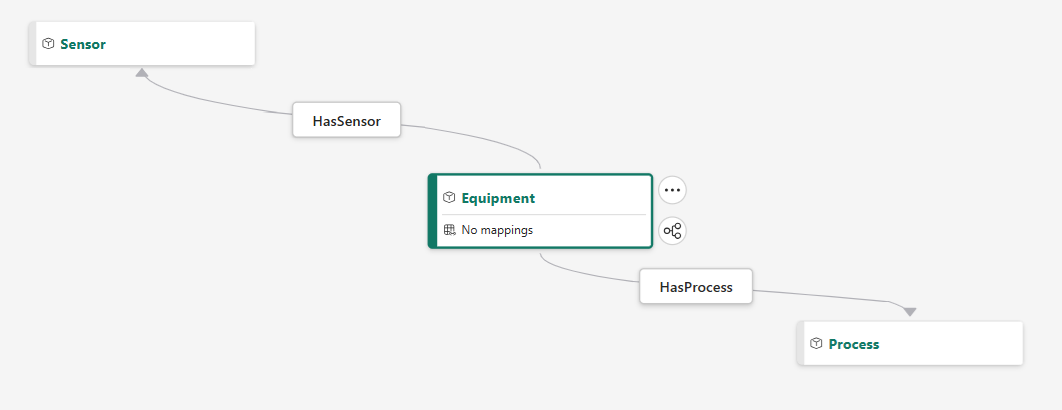
Task: Click the connector line between Equipment and HasProcess
Action: tap(582, 272)
